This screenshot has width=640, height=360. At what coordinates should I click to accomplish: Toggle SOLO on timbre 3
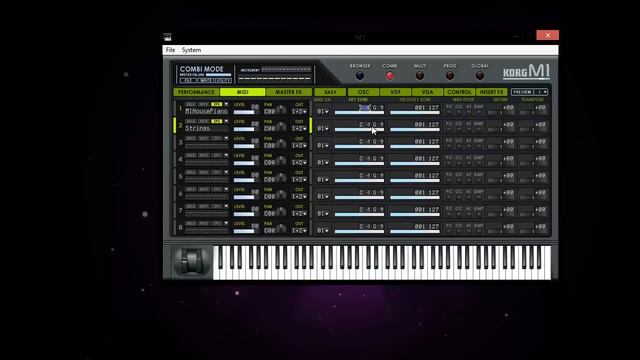pyautogui.click(x=191, y=138)
